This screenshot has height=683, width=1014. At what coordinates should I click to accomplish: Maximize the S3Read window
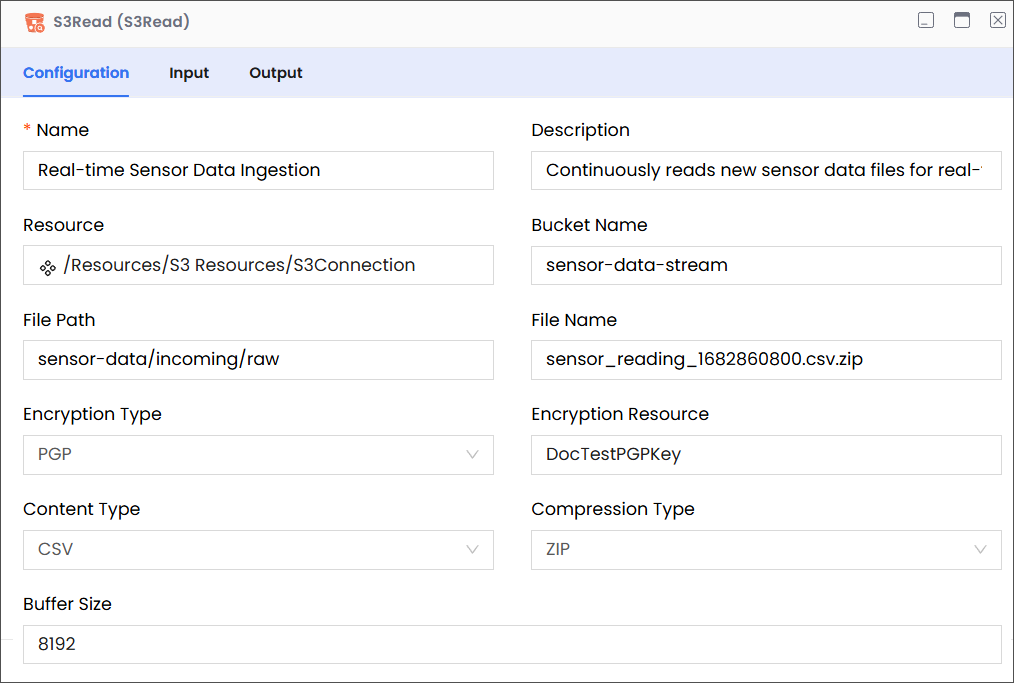pos(962,20)
